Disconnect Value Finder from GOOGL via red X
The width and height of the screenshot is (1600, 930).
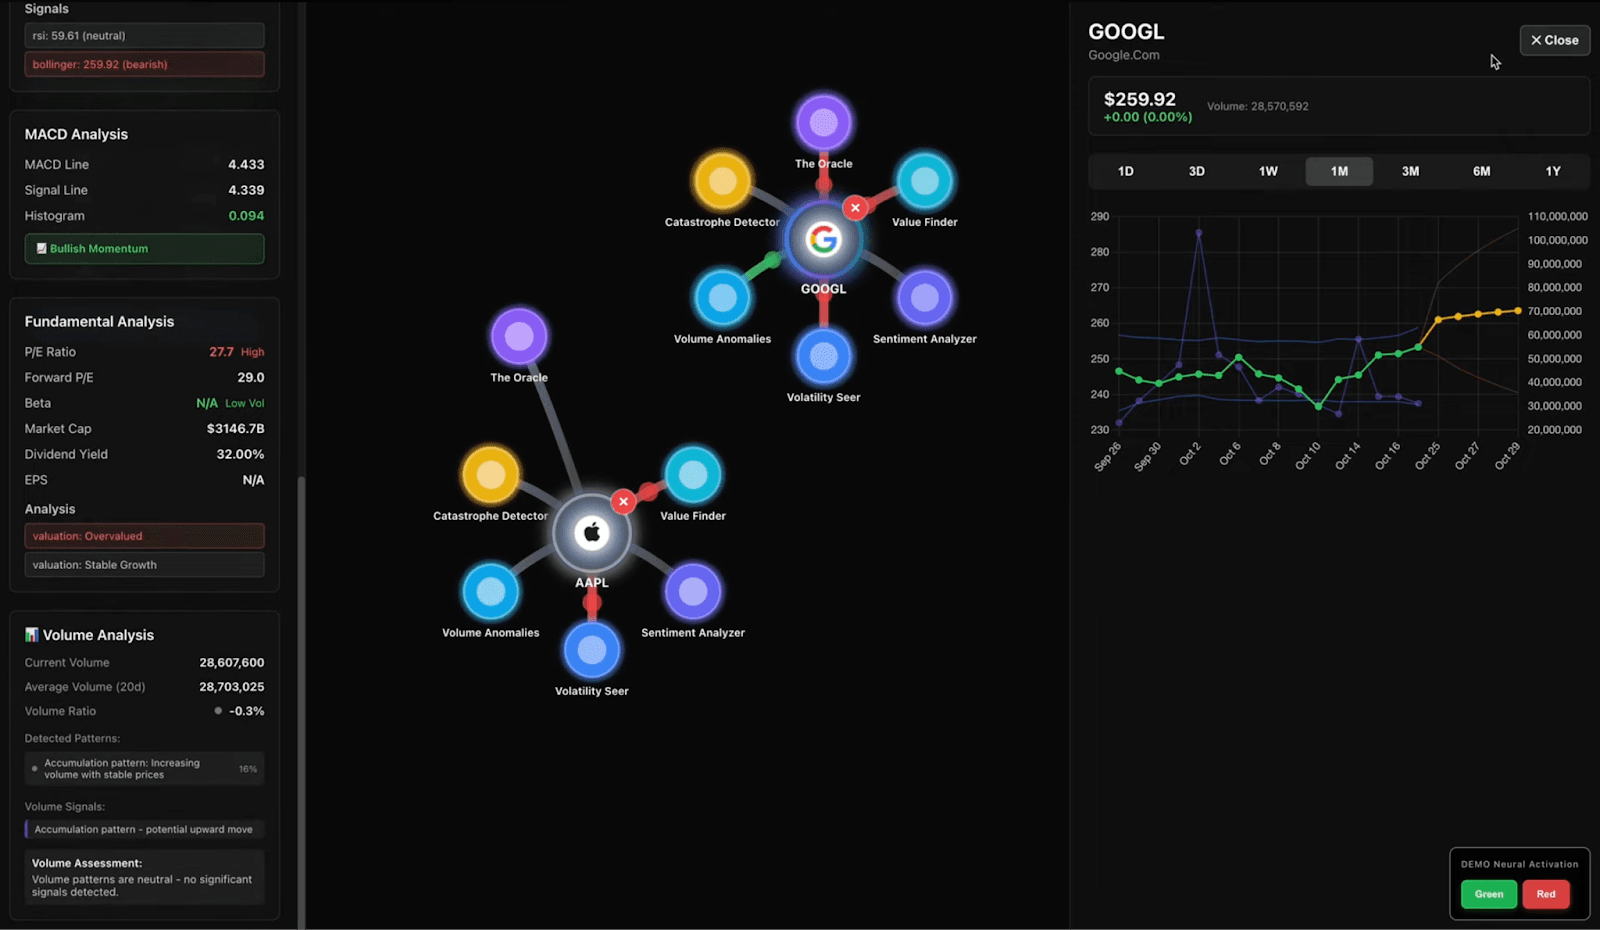tap(855, 207)
